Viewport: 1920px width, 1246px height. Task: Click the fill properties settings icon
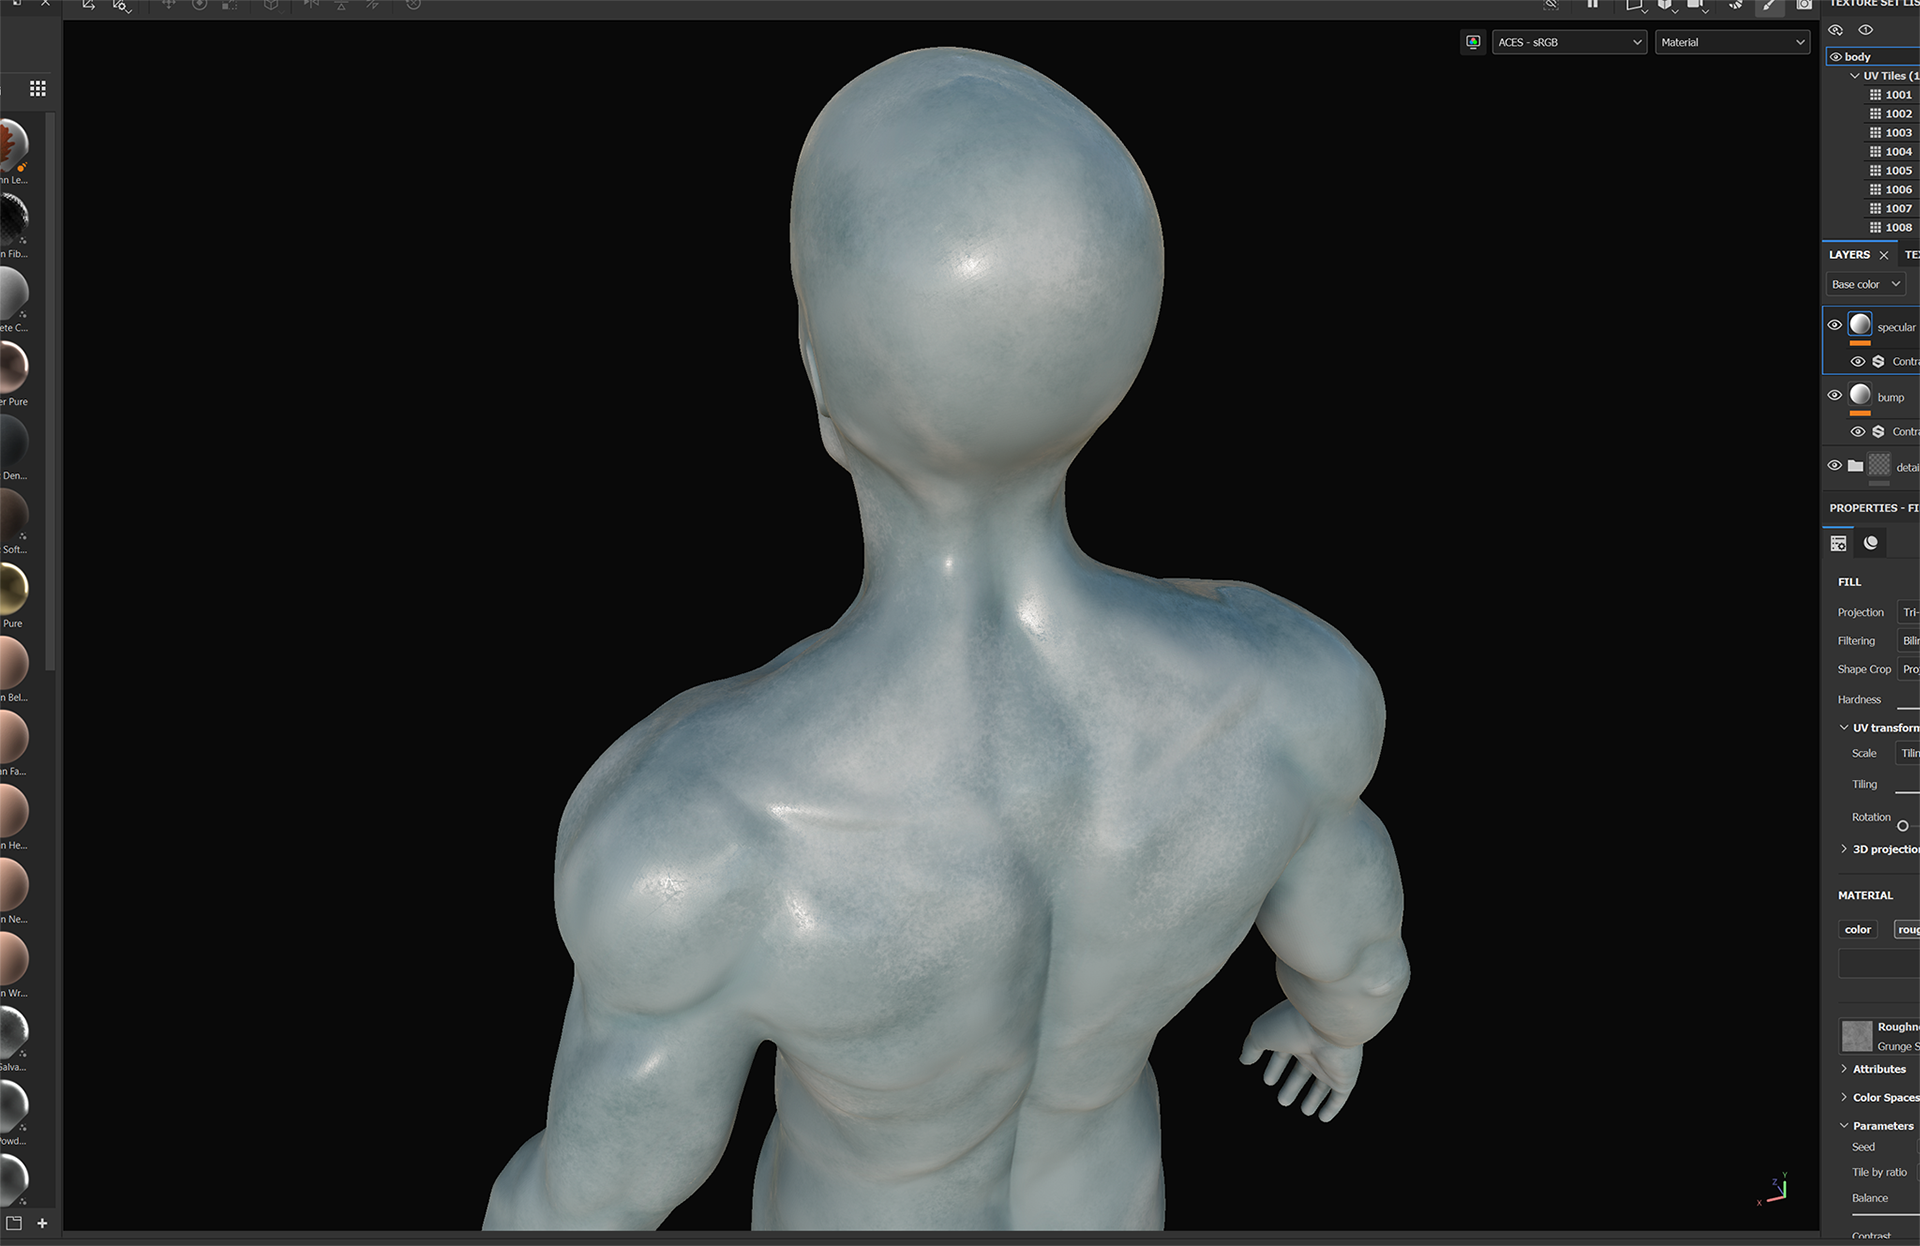(x=1838, y=543)
